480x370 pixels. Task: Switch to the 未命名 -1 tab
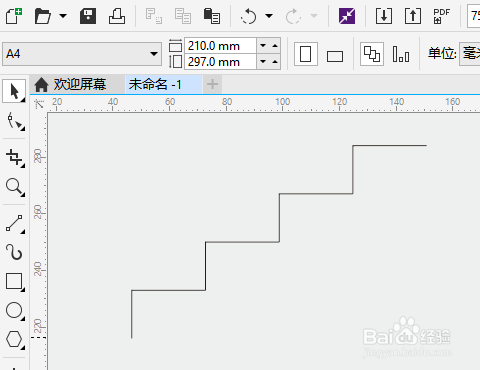[x=164, y=84]
